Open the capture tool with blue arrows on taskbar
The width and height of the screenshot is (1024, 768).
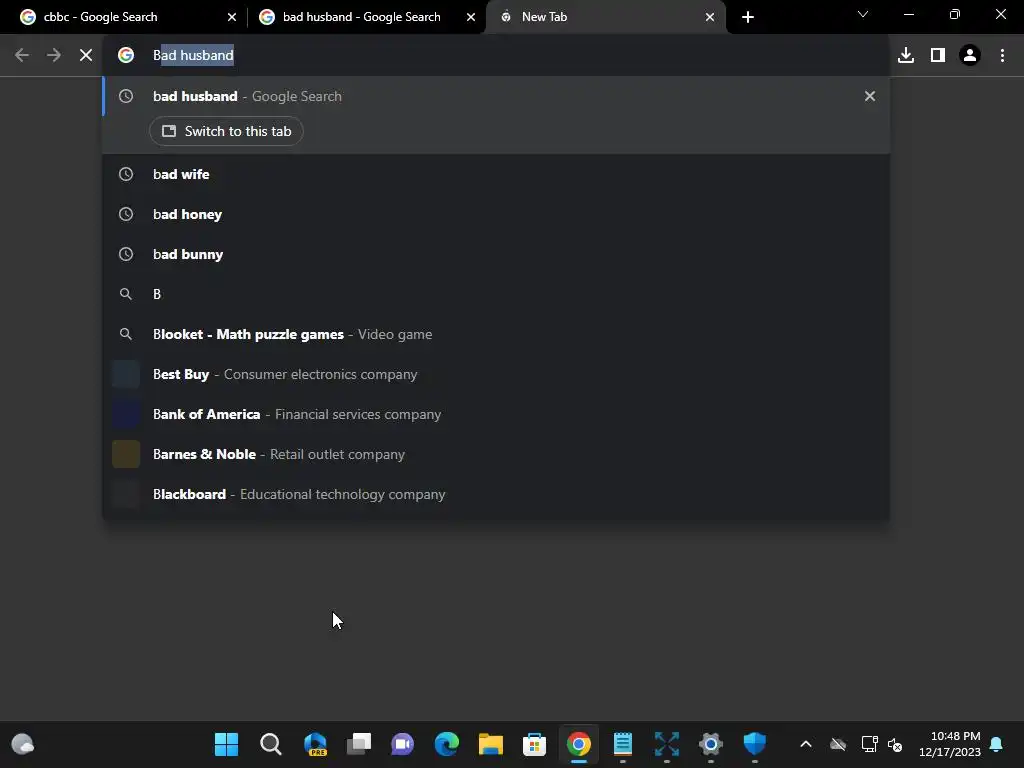(666, 744)
